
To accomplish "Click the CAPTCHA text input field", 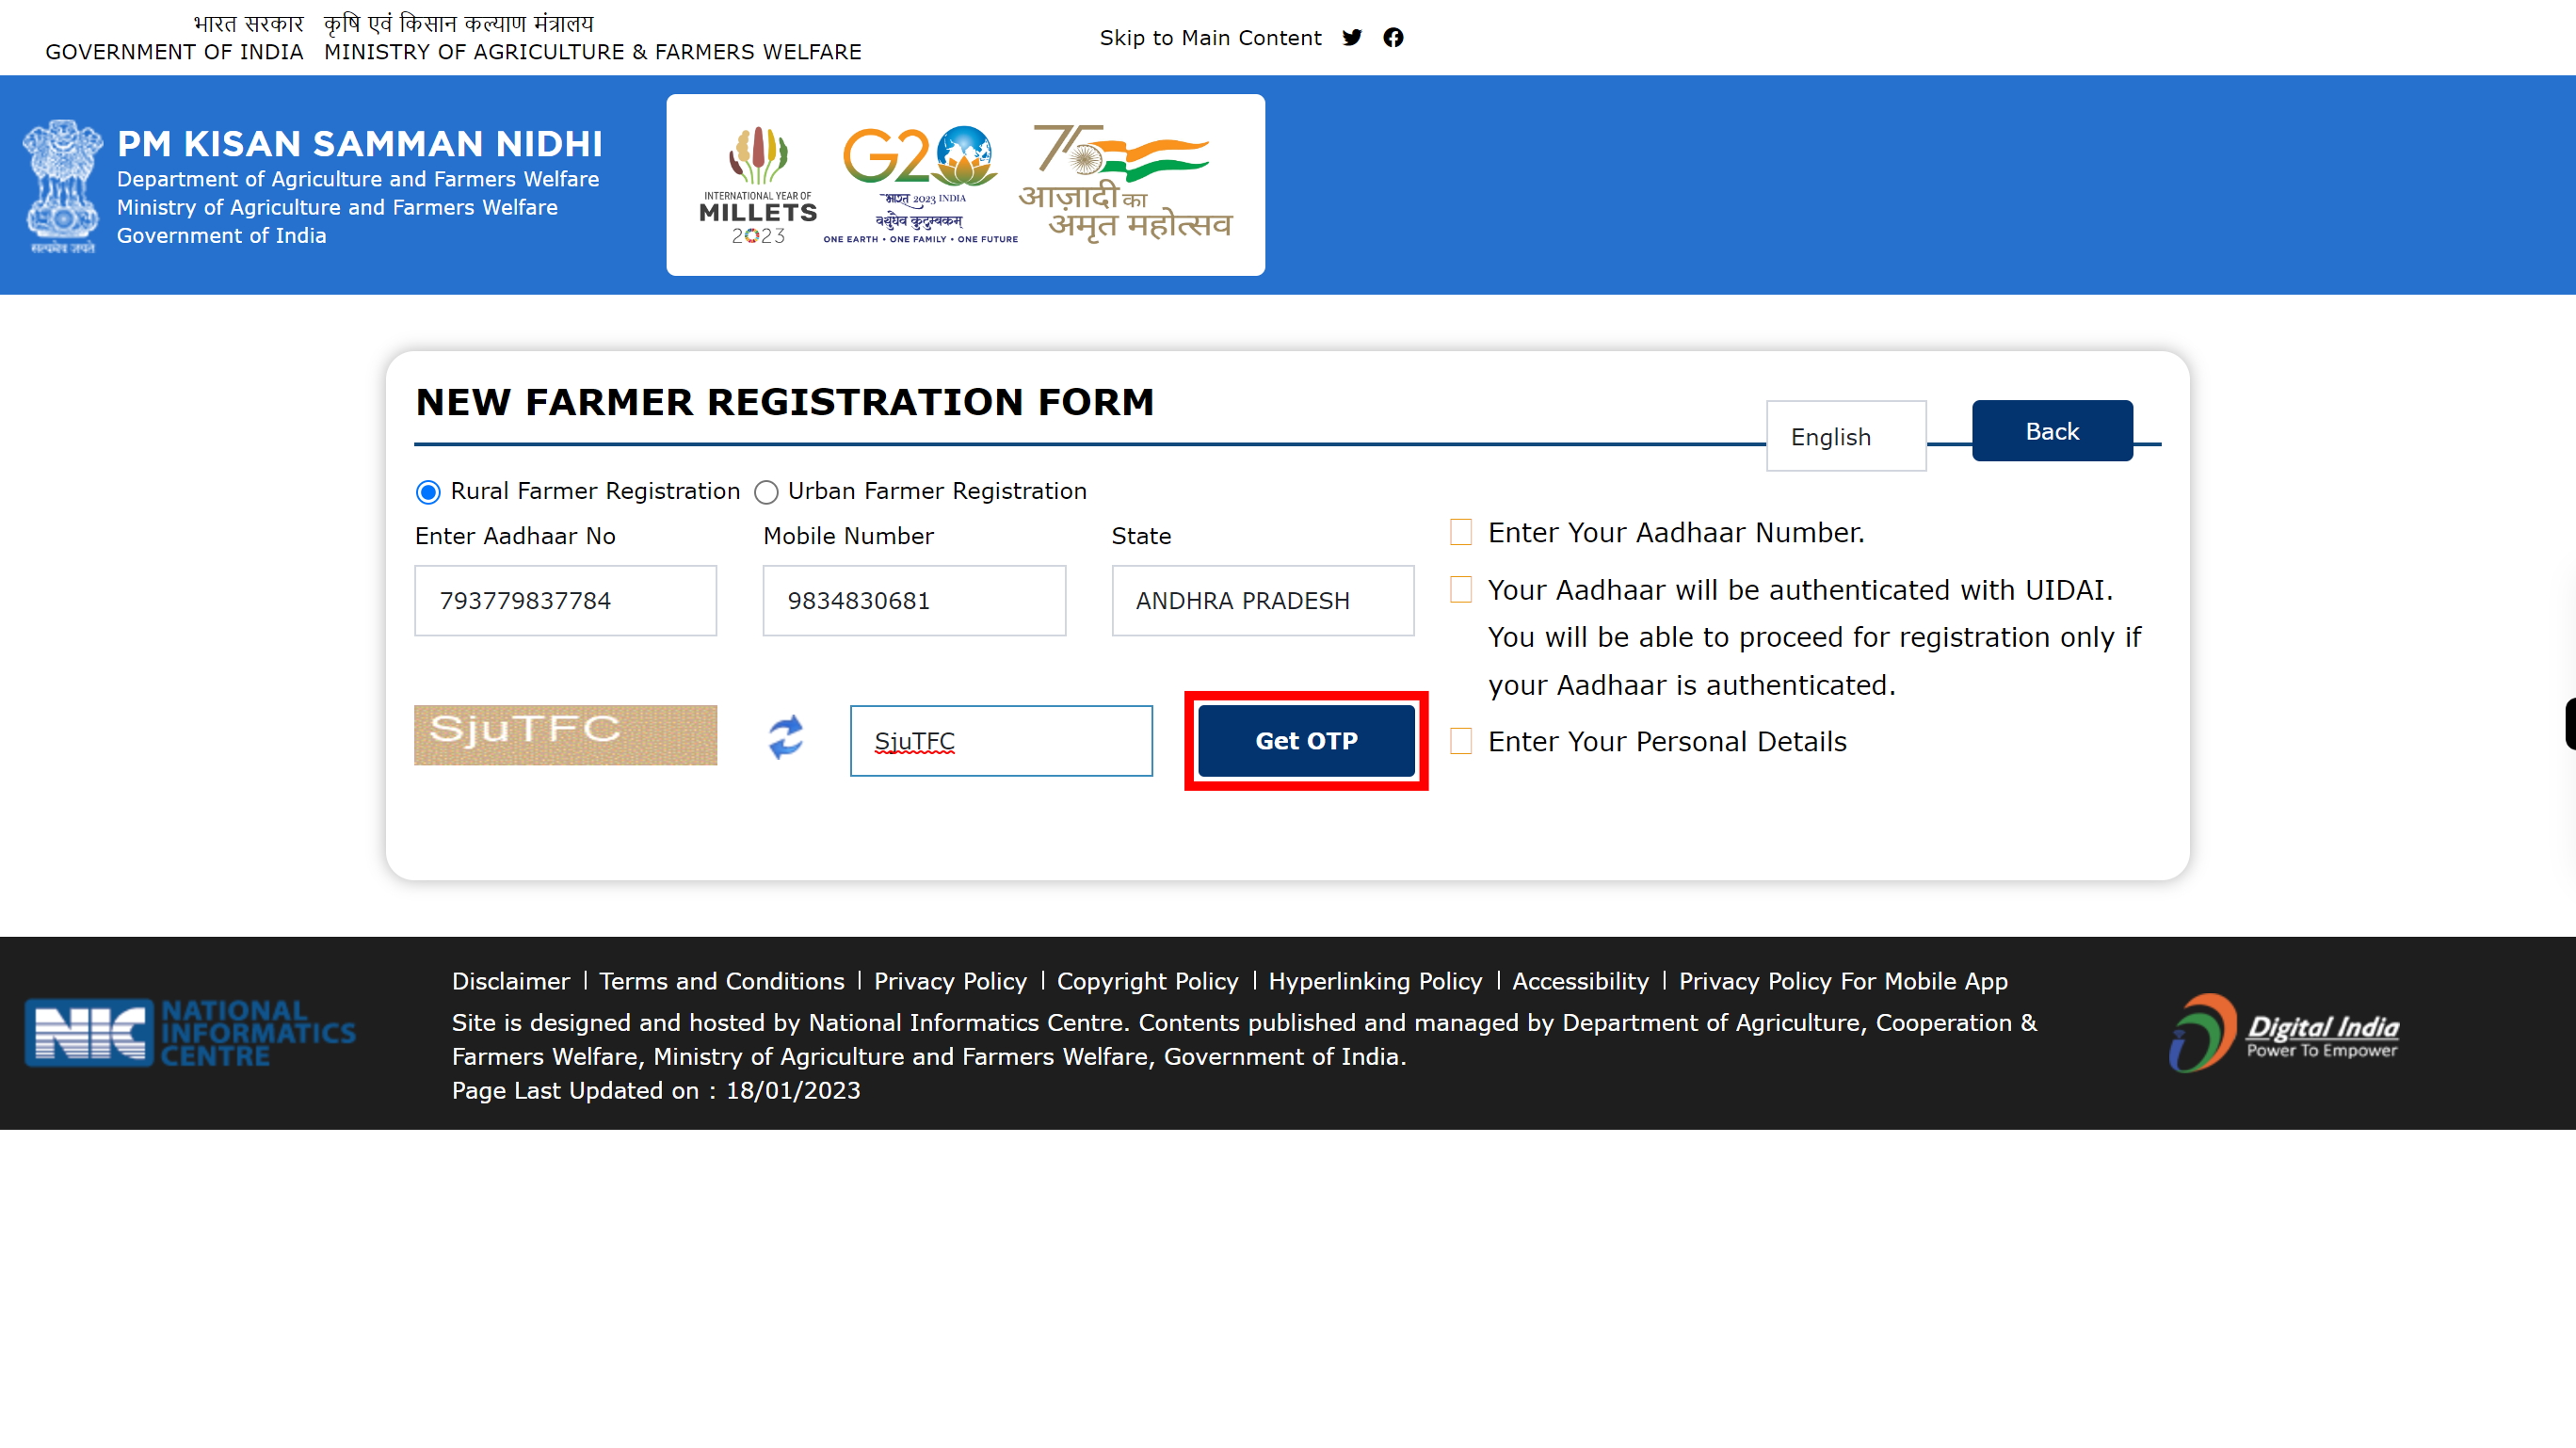I will pyautogui.click(x=1000, y=740).
